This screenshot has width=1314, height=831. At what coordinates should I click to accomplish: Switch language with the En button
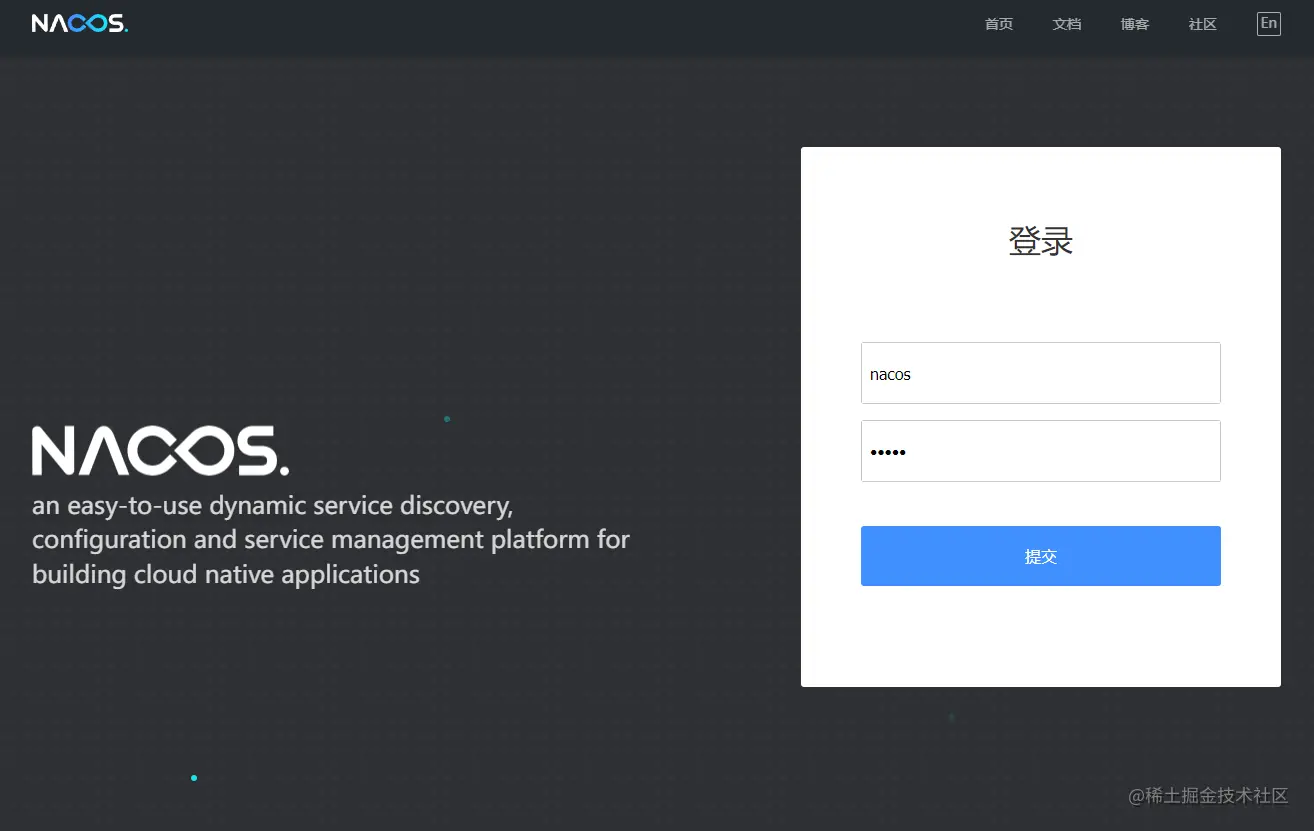coord(1269,24)
